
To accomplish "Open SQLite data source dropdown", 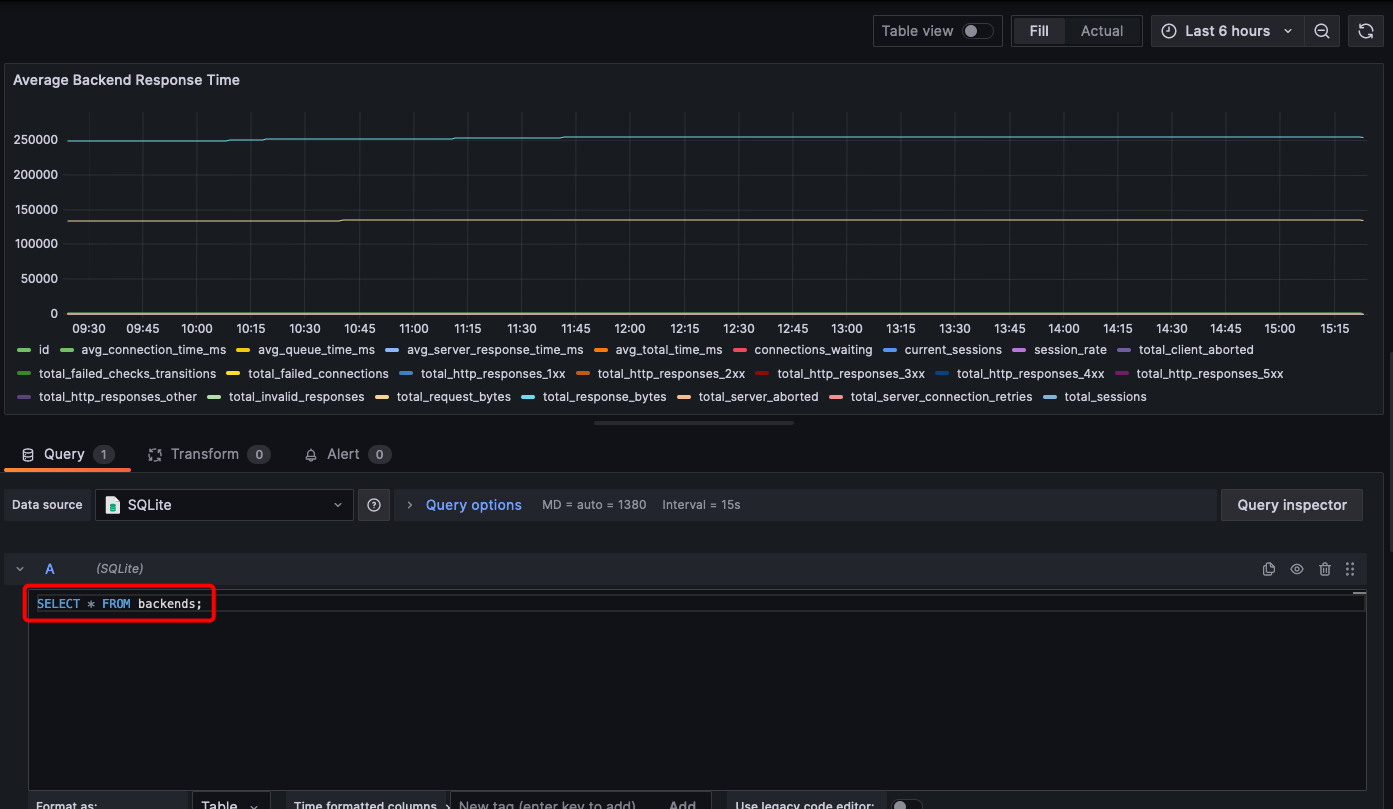I will (224, 505).
